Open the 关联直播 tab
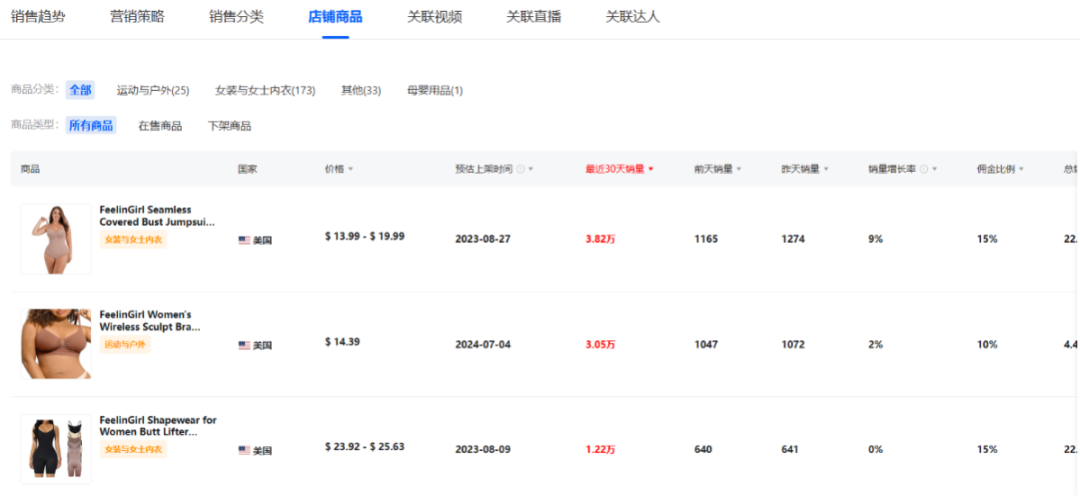 tap(534, 17)
